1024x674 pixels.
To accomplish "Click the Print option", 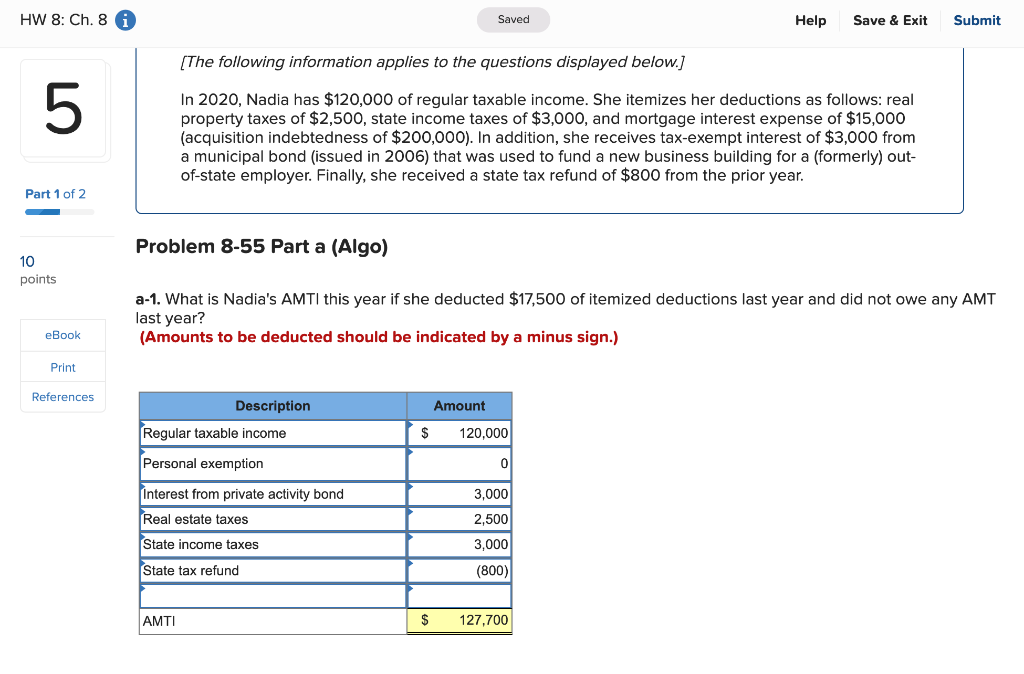I will pos(62,366).
